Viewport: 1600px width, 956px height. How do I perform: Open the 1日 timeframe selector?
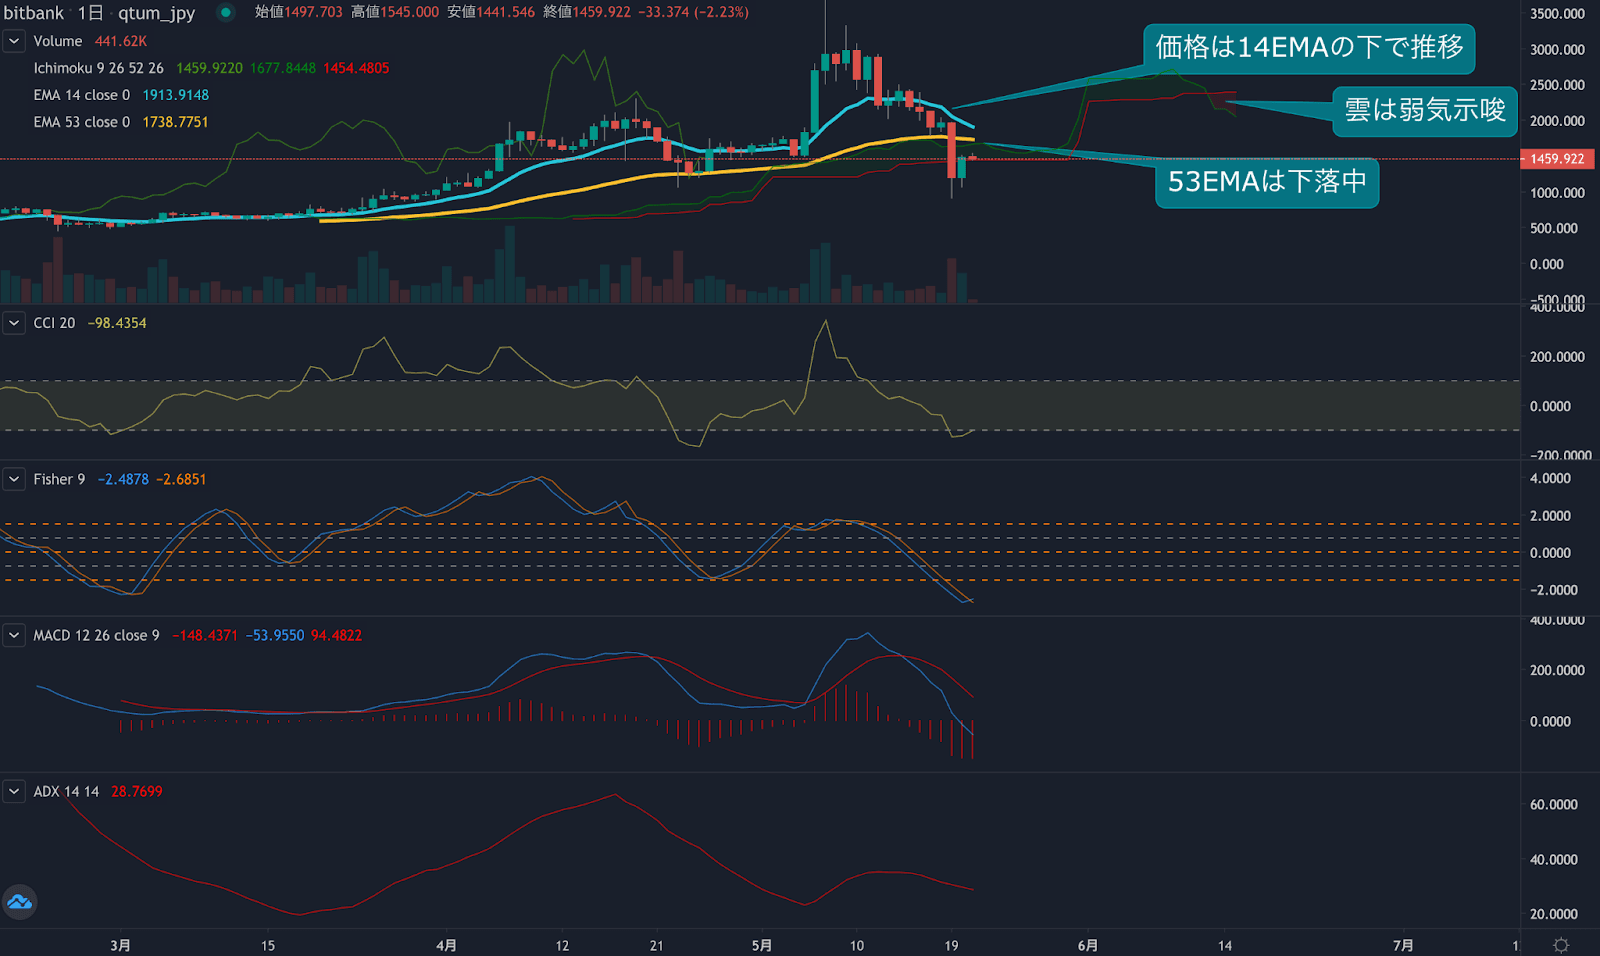click(x=86, y=13)
